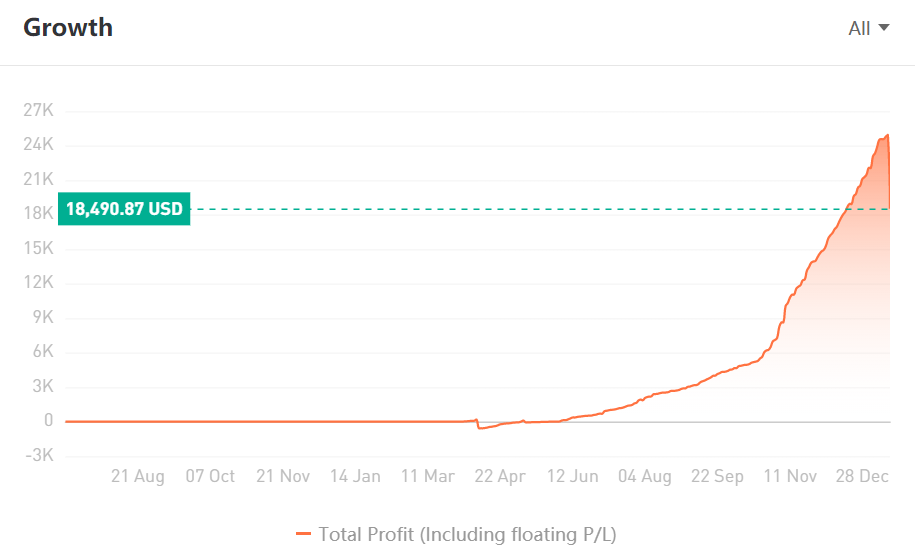The height and width of the screenshot is (554, 915).
Task: Click the orange legend line marker
Action: [304, 534]
